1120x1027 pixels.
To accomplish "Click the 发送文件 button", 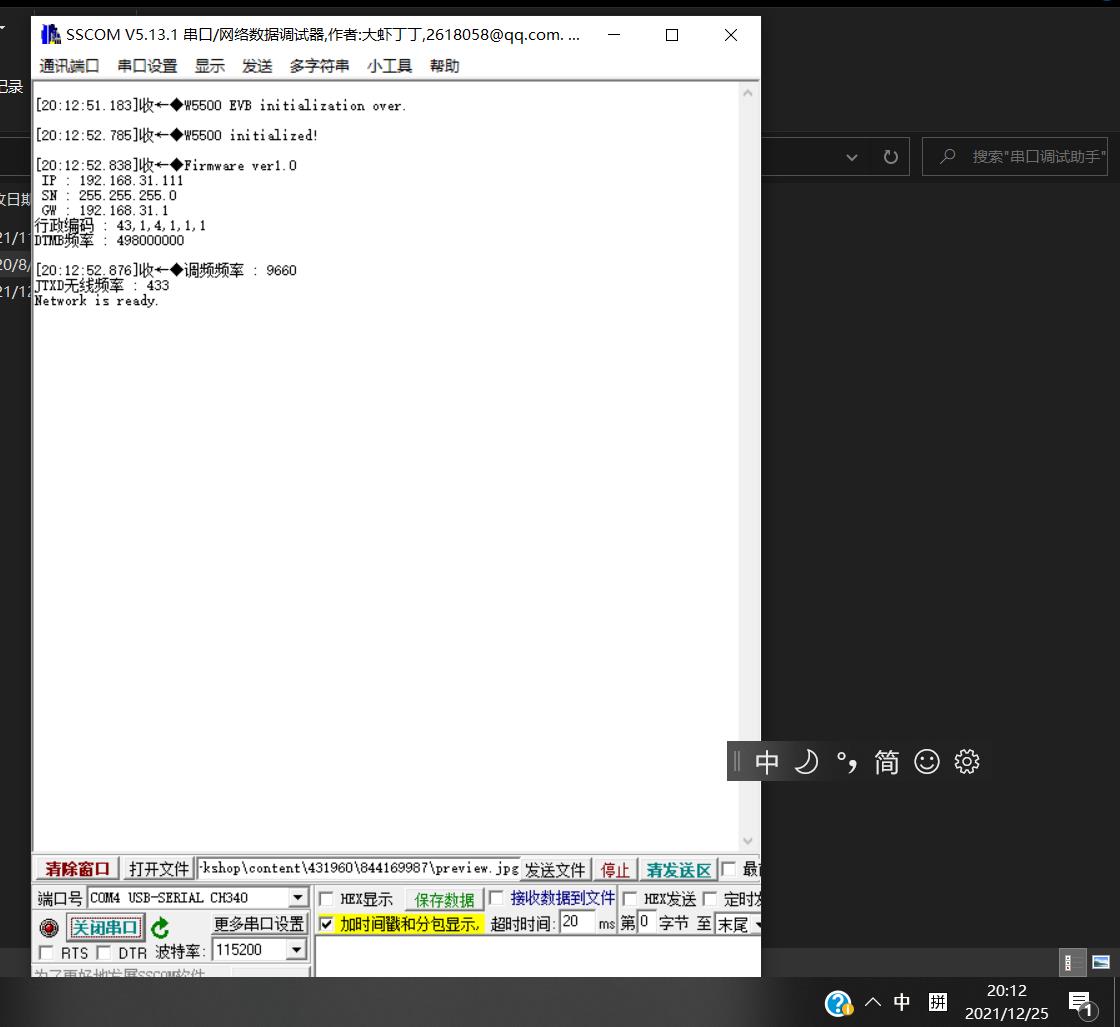I will pyautogui.click(x=555, y=869).
